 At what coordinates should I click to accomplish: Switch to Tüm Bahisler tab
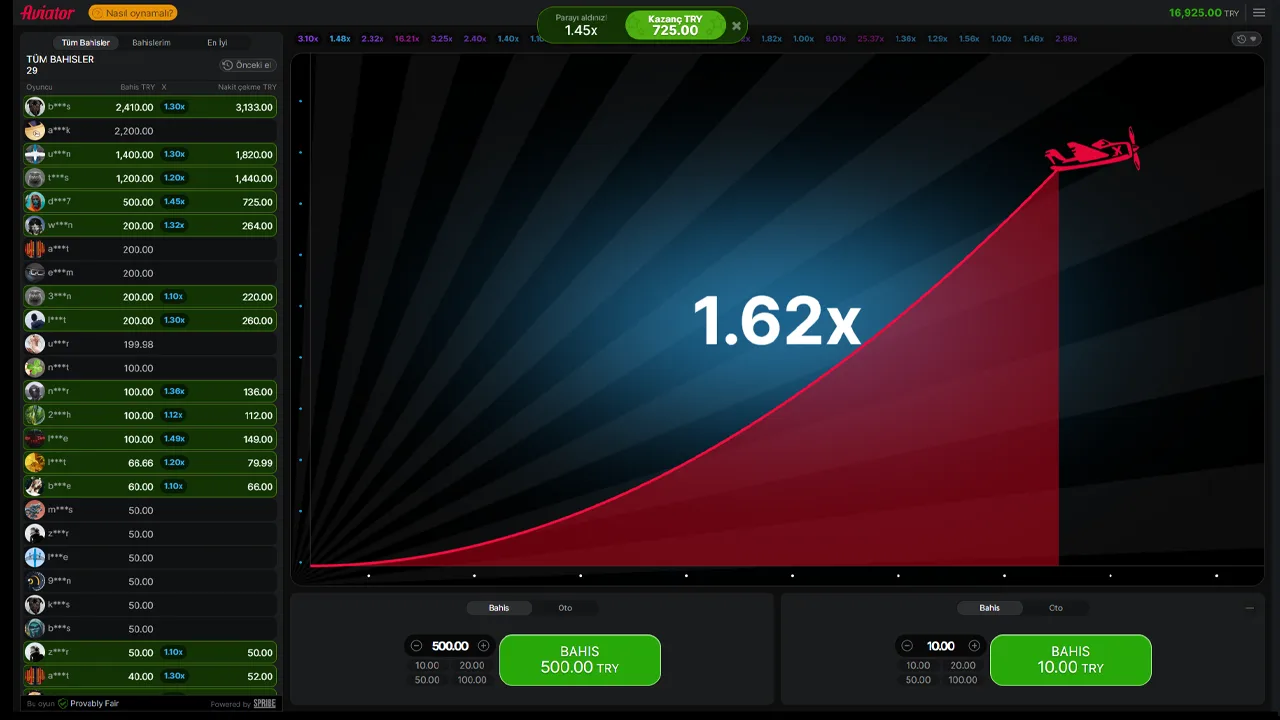86,43
